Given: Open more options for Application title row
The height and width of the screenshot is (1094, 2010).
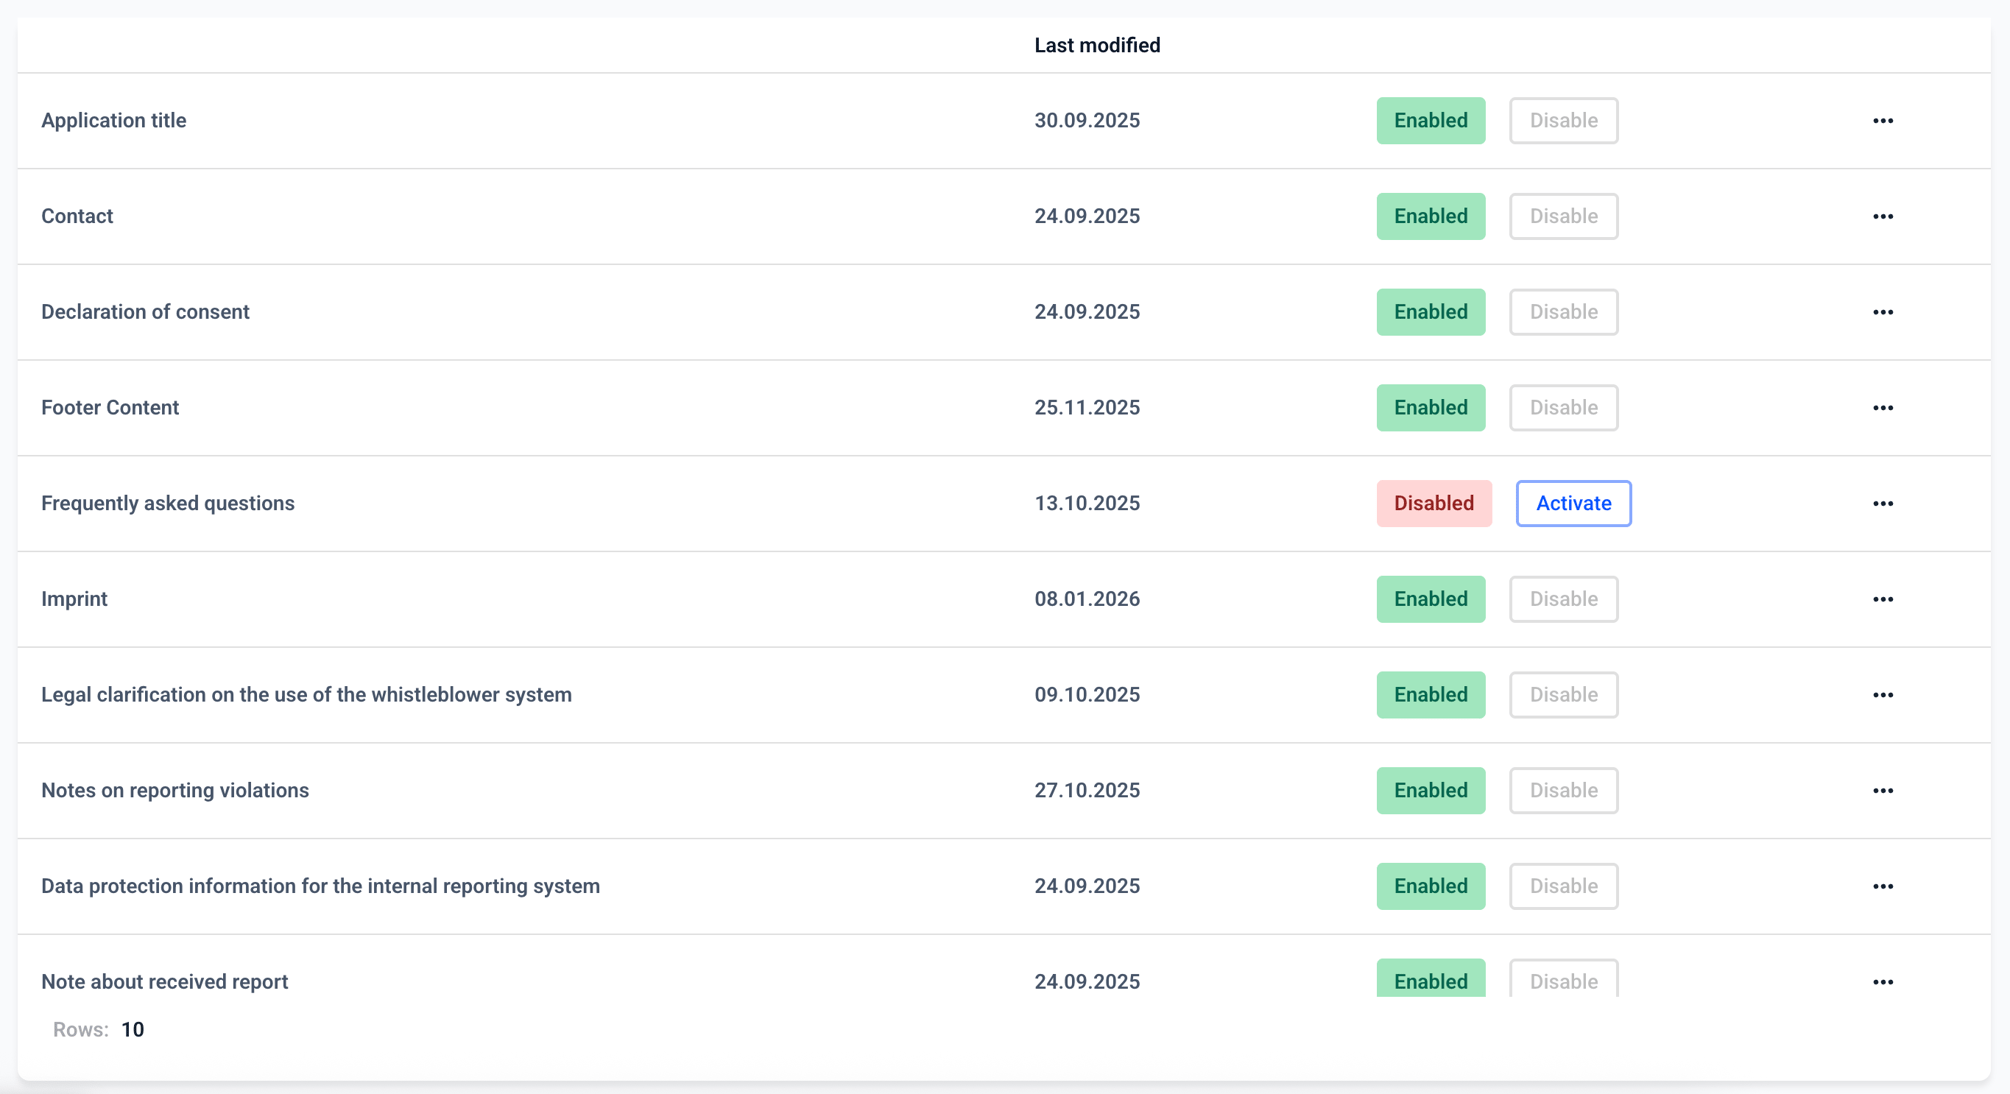Looking at the screenshot, I should click(x=1883, y=121).
